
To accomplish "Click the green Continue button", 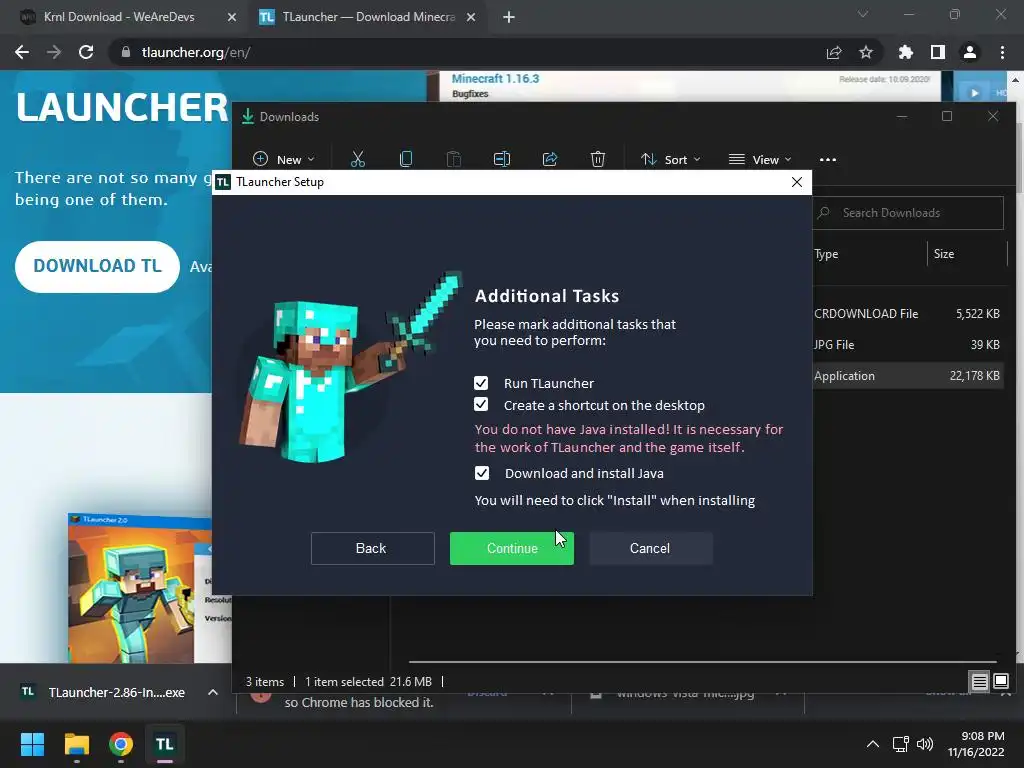I will (511, 549).
